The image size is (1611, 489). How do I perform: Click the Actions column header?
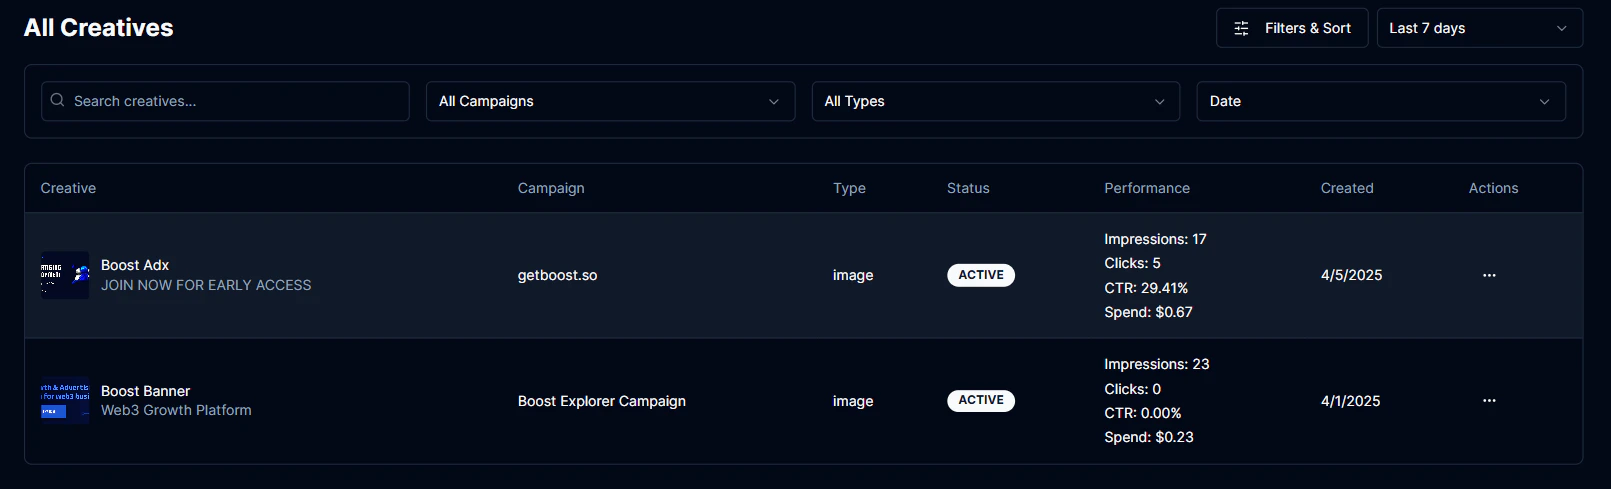1493,188
